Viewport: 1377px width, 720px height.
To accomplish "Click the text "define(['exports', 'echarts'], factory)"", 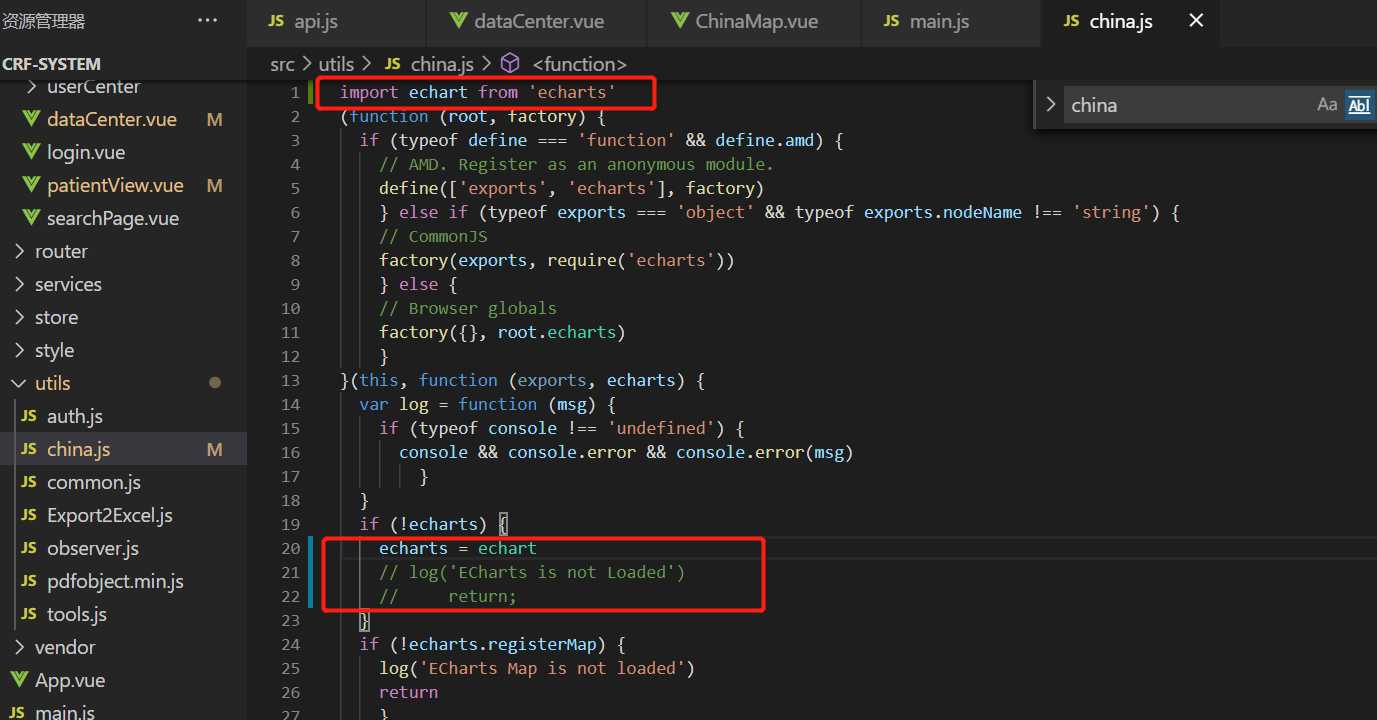I will coord(571,188).
